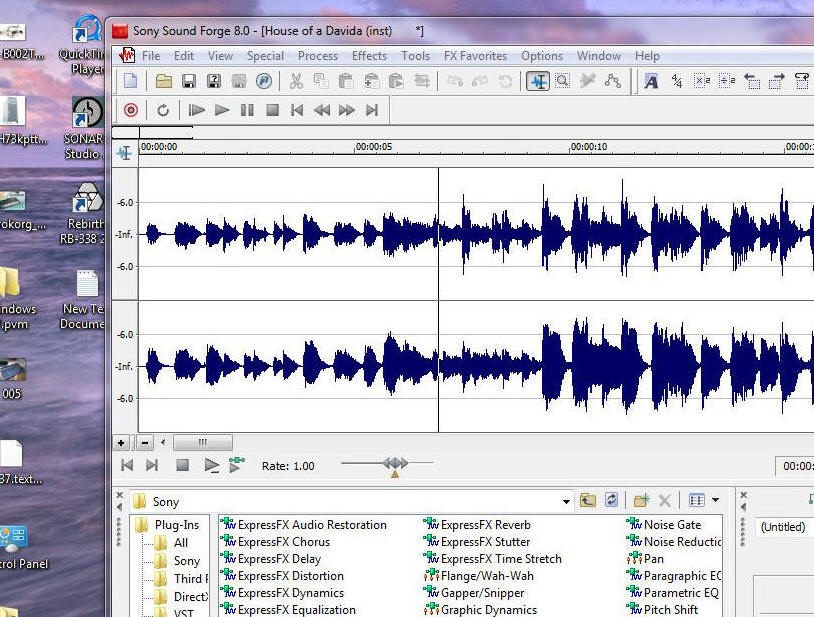
Task: Open the Effects menu
Action: [x=369, y=56]
